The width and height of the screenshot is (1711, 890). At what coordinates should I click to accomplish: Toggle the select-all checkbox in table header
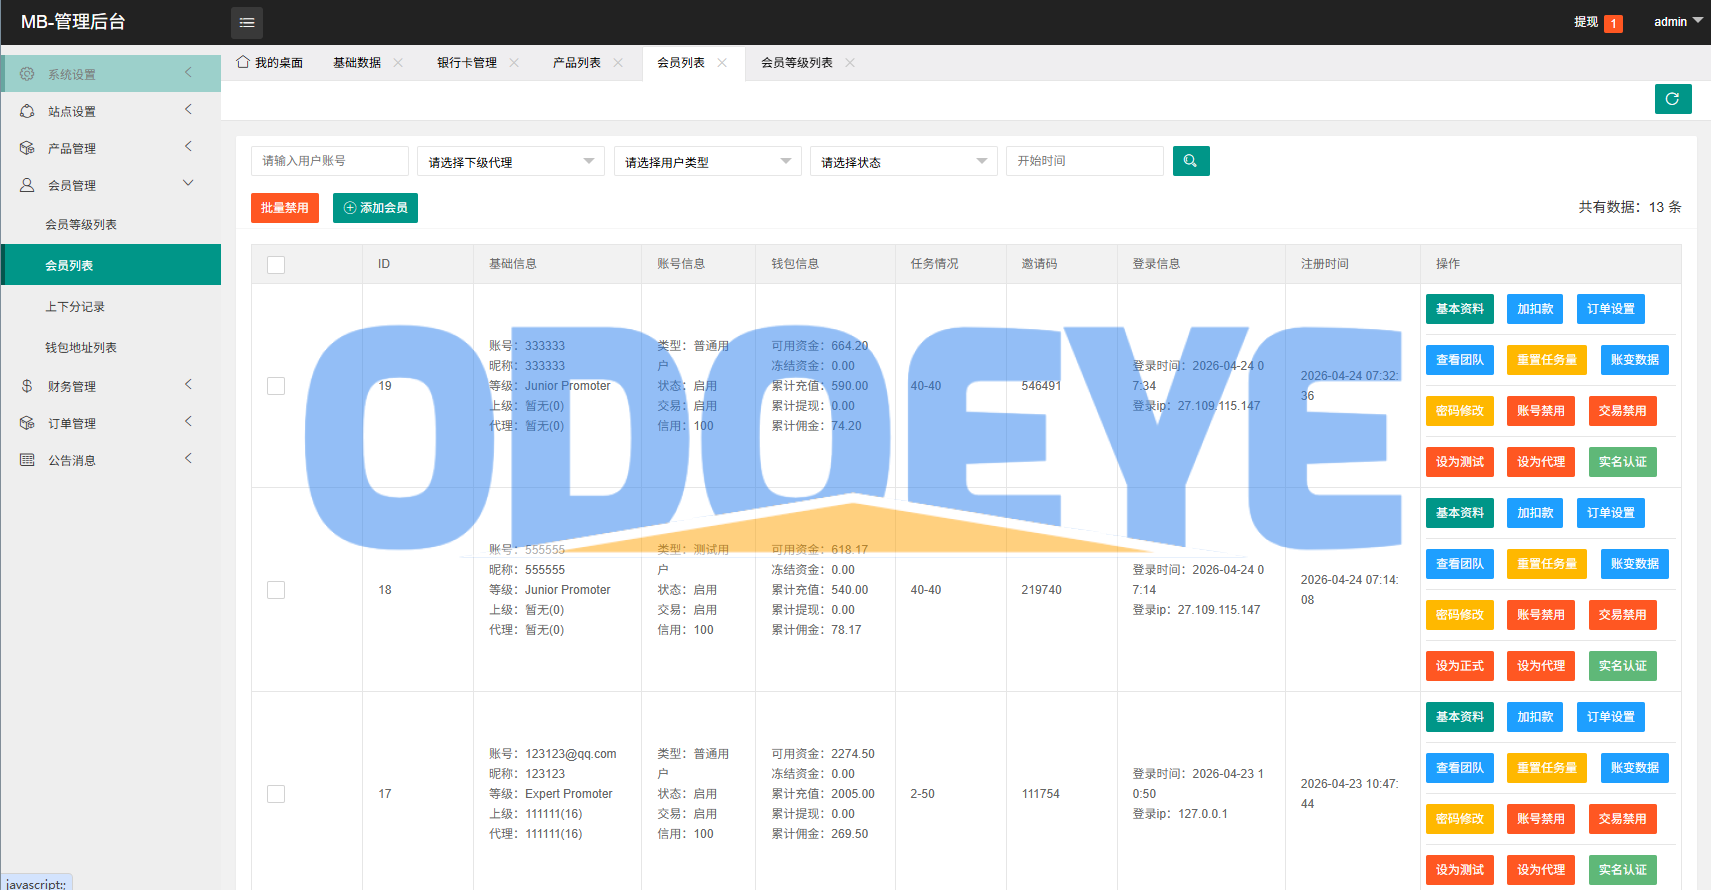276,264
